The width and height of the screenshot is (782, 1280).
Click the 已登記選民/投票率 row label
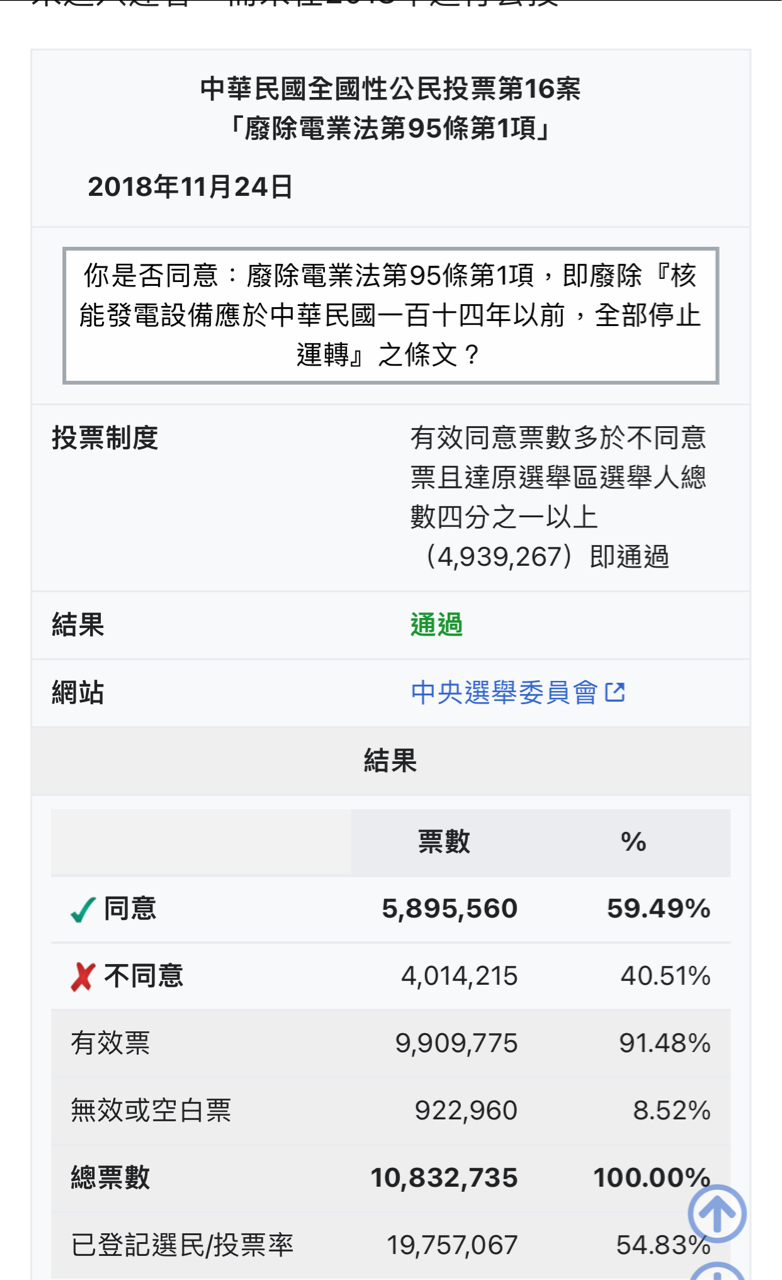[182, 1245]
